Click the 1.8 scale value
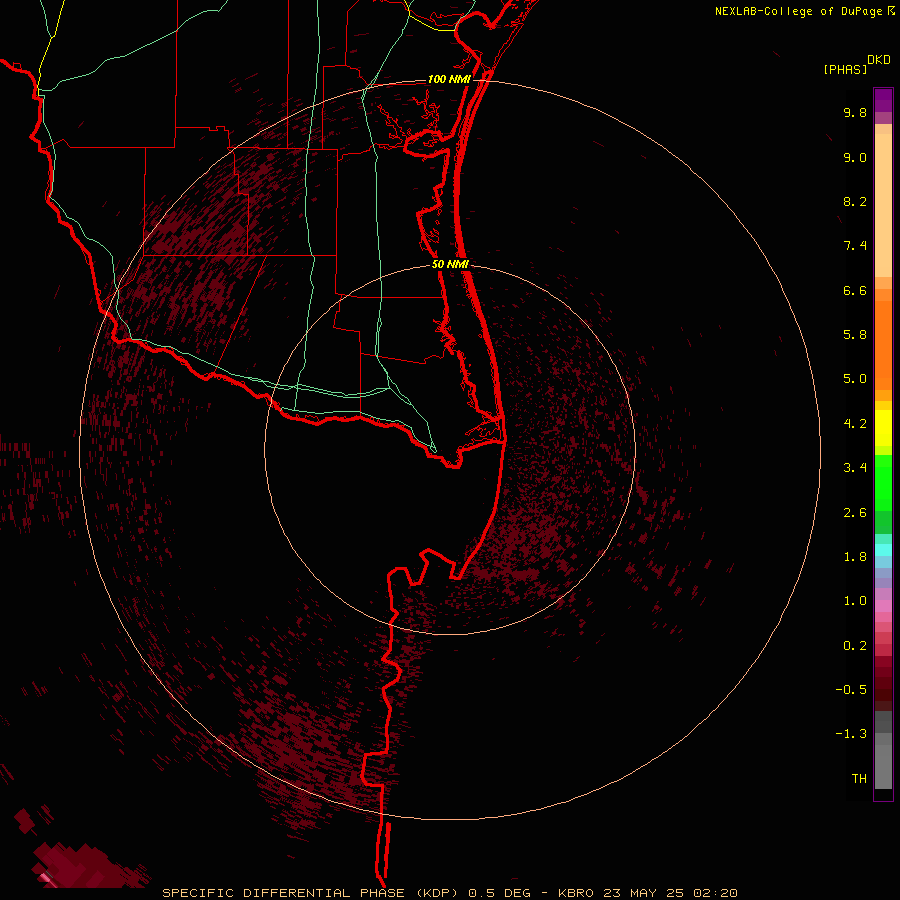 click(855, 557)
